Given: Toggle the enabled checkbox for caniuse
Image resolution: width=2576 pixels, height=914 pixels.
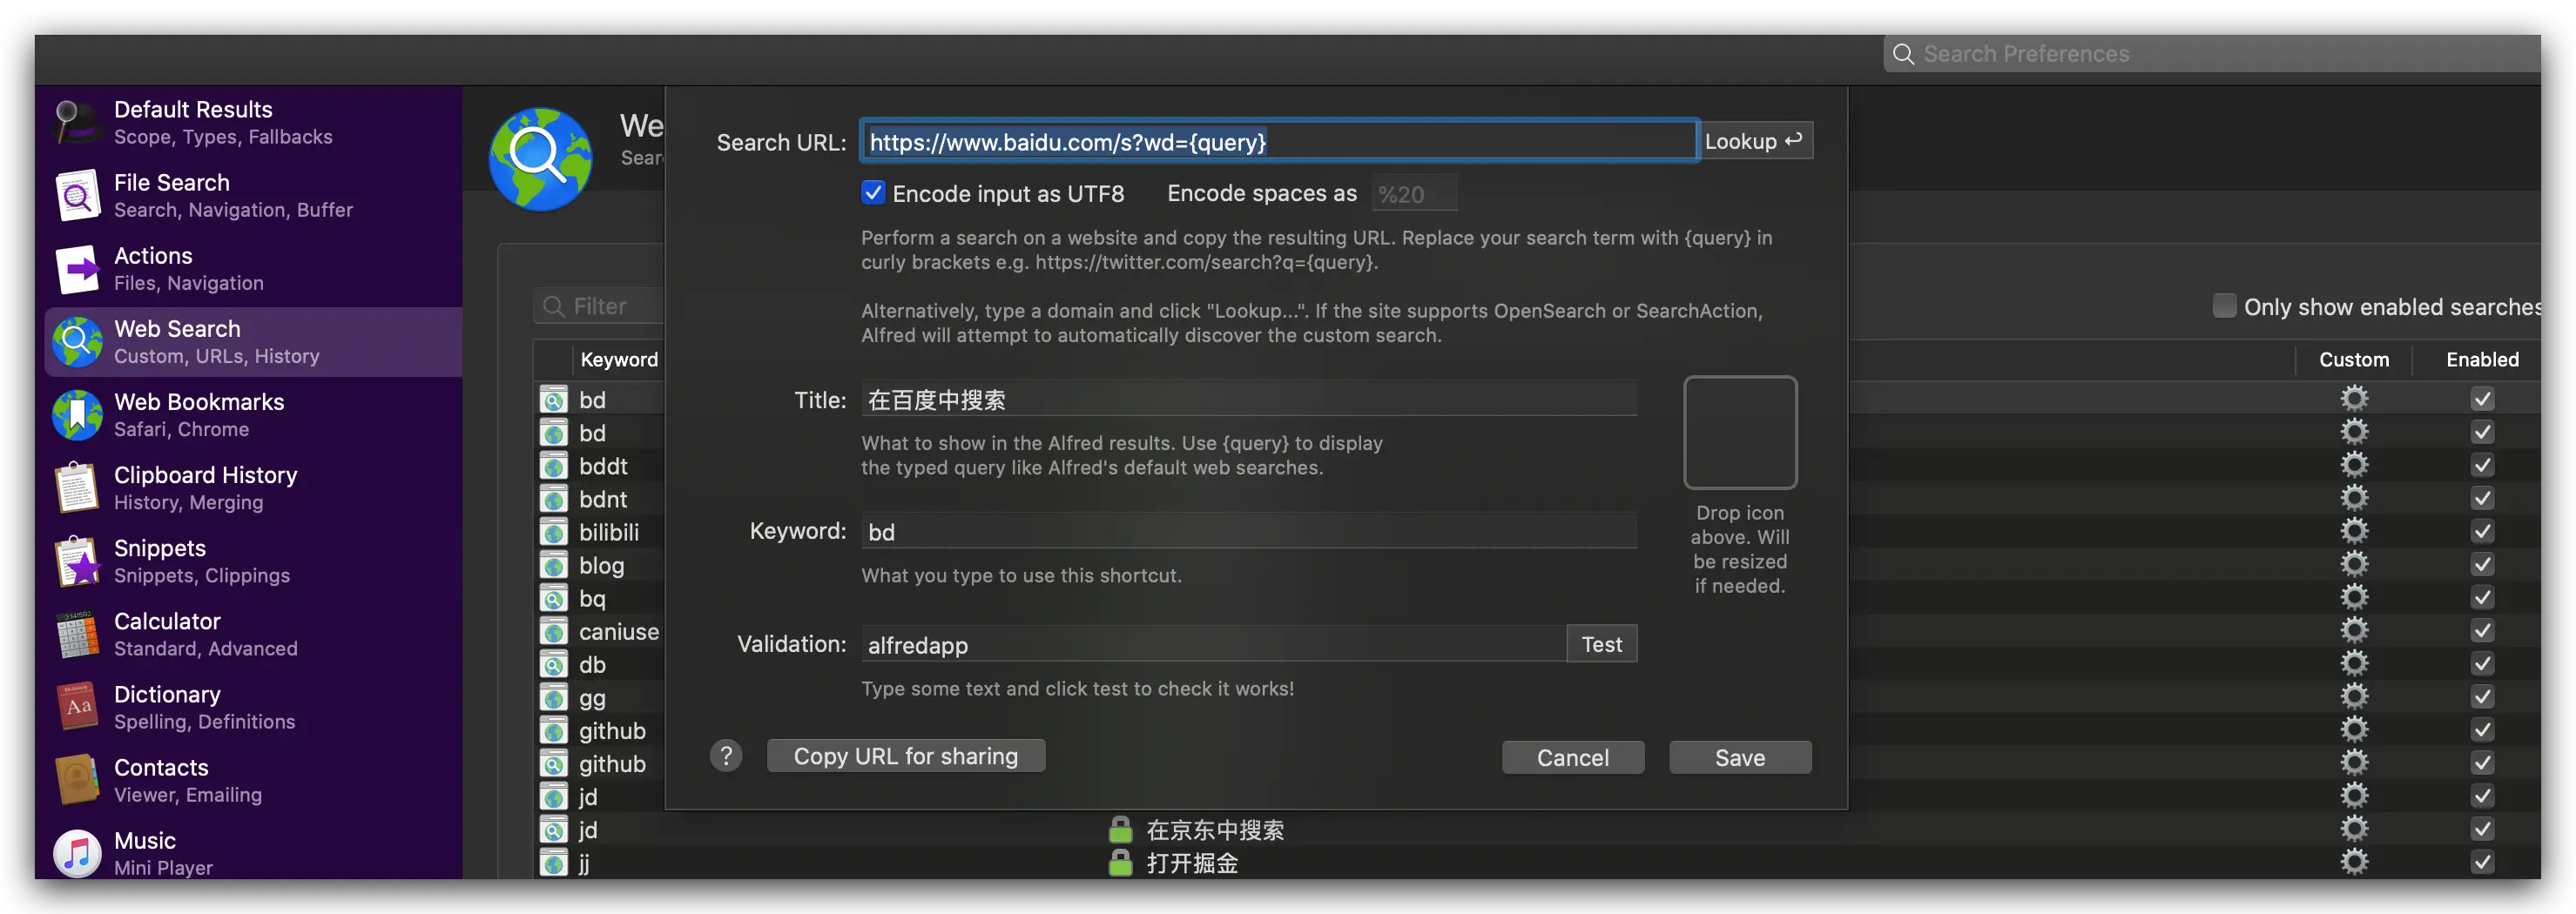Looking at the screenshot, I should (x=2482, y=630).
